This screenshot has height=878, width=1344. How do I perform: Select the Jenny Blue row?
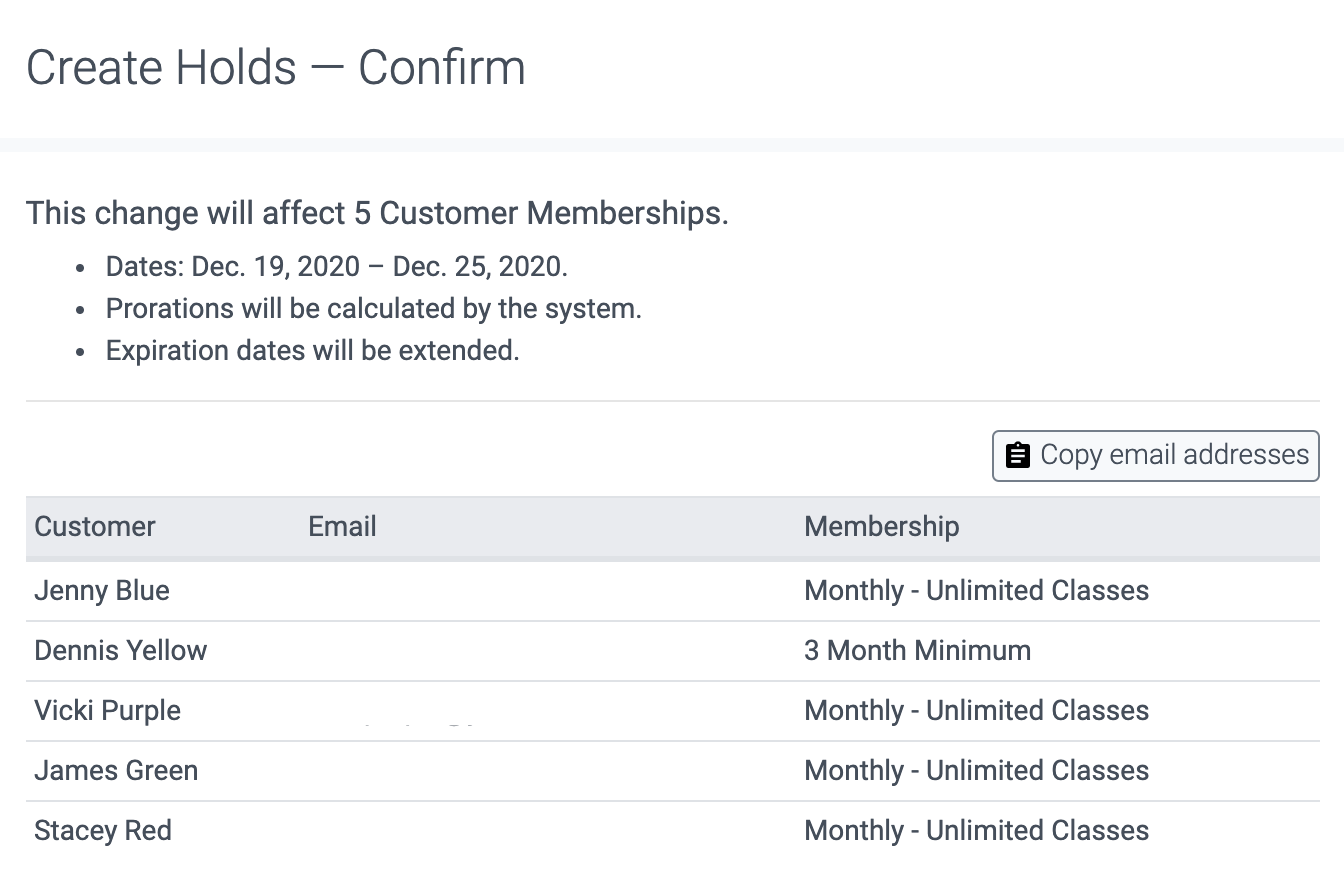tap(101, 590)
